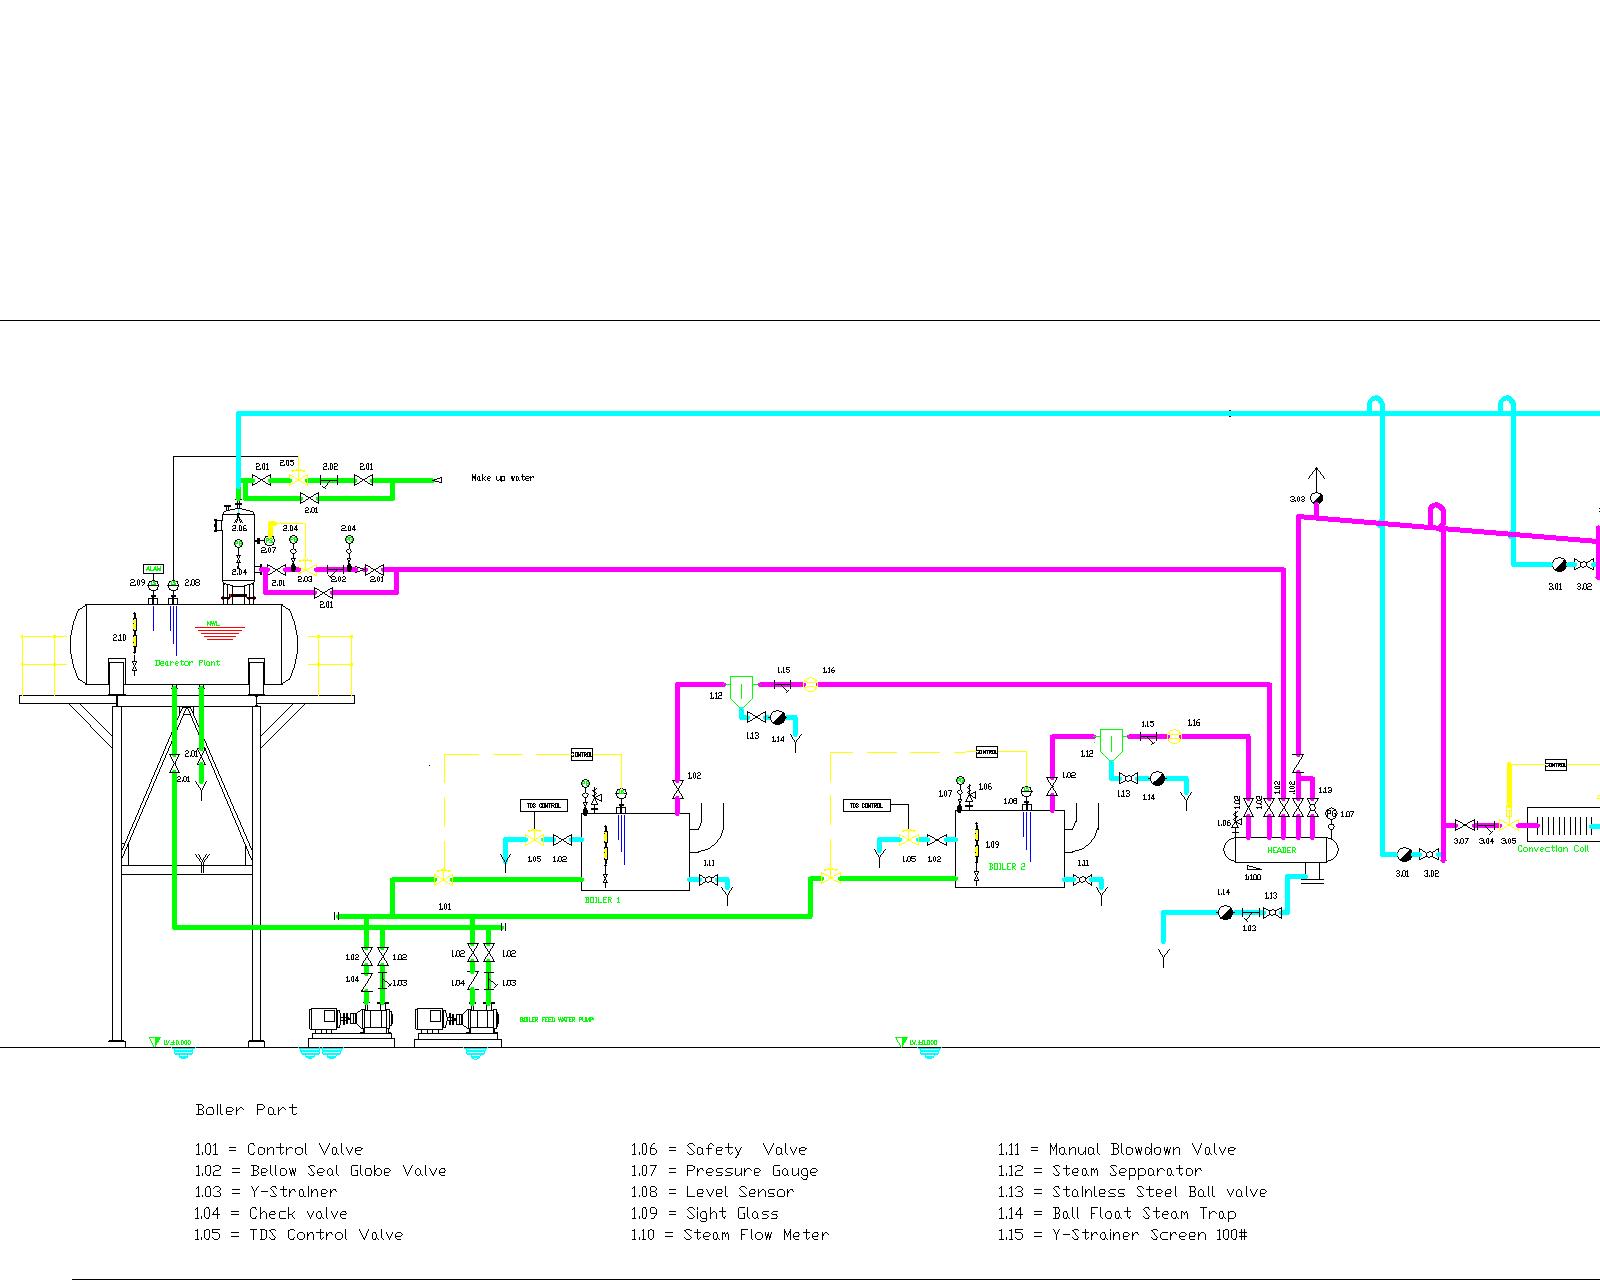Click the 2.05 control valve on make-up water line
The image size is (1600, 1280).
click(297, 478)
